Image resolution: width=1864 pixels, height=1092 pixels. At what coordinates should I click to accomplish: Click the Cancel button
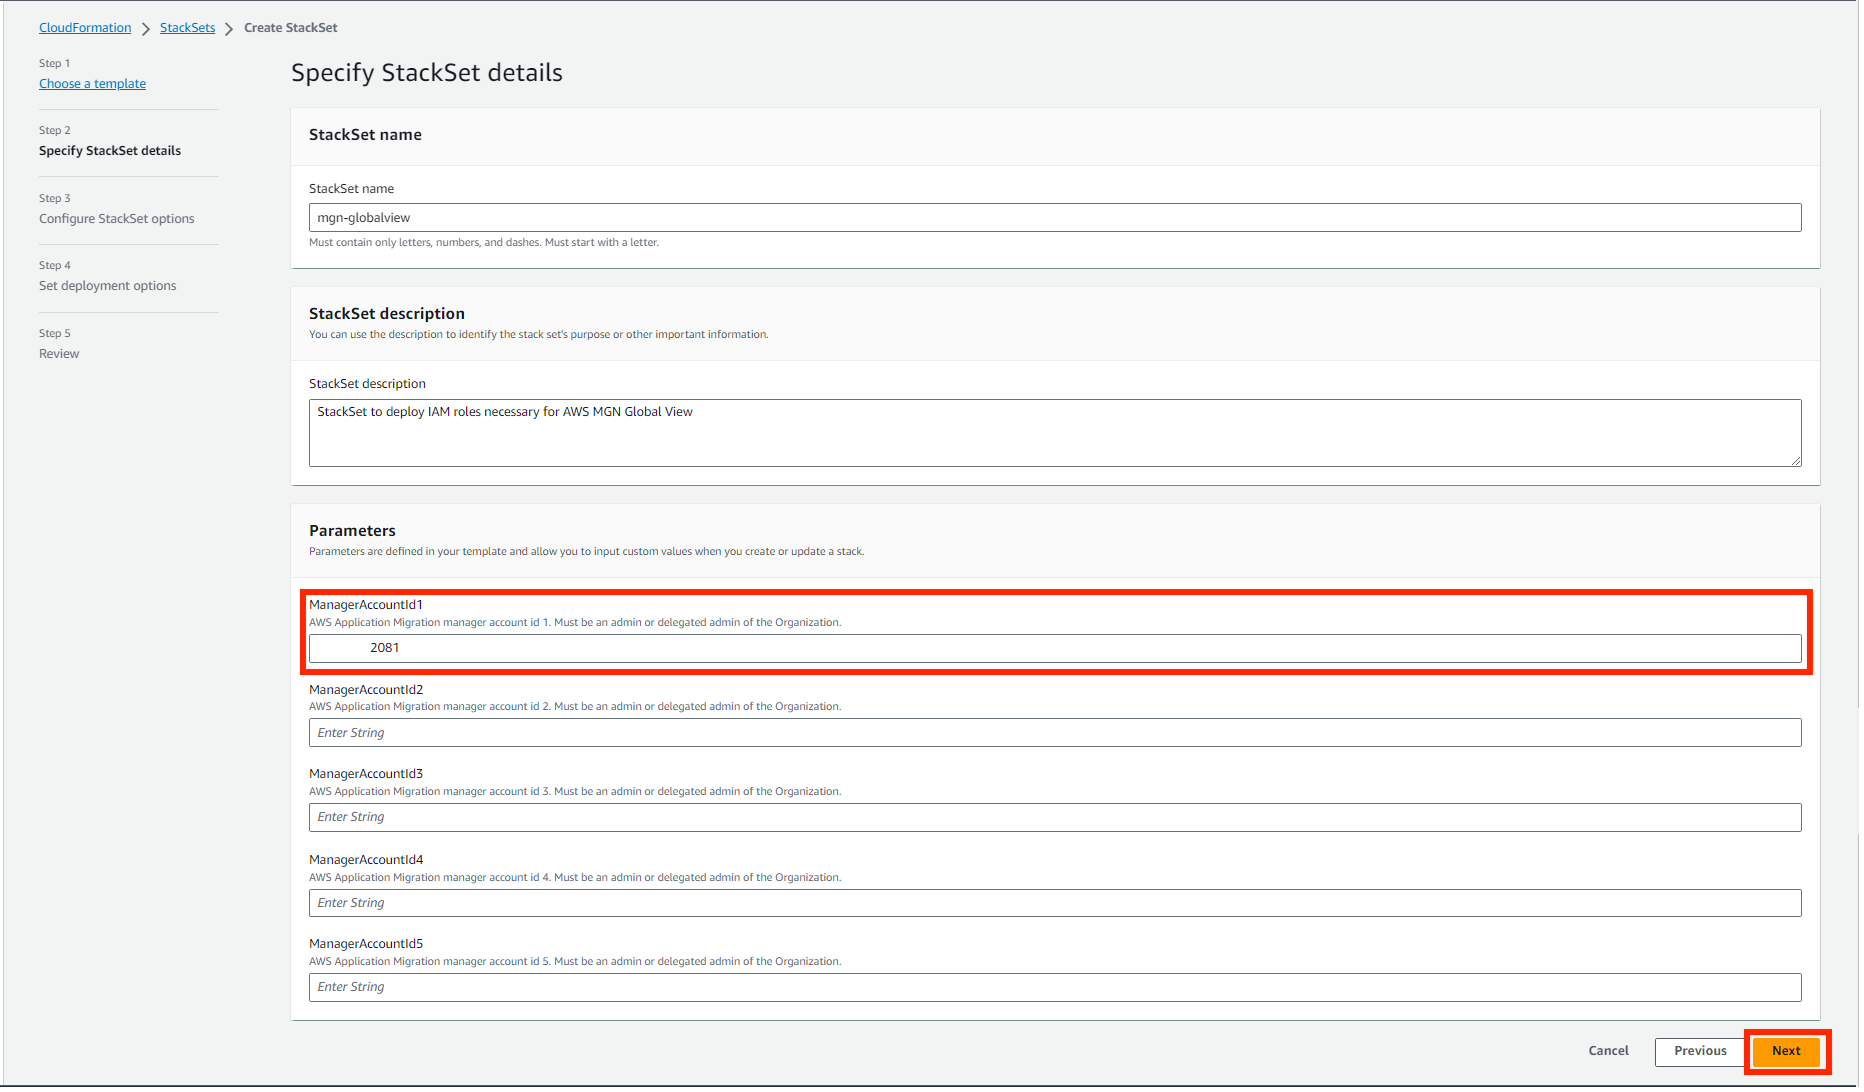point(1608,1051)
